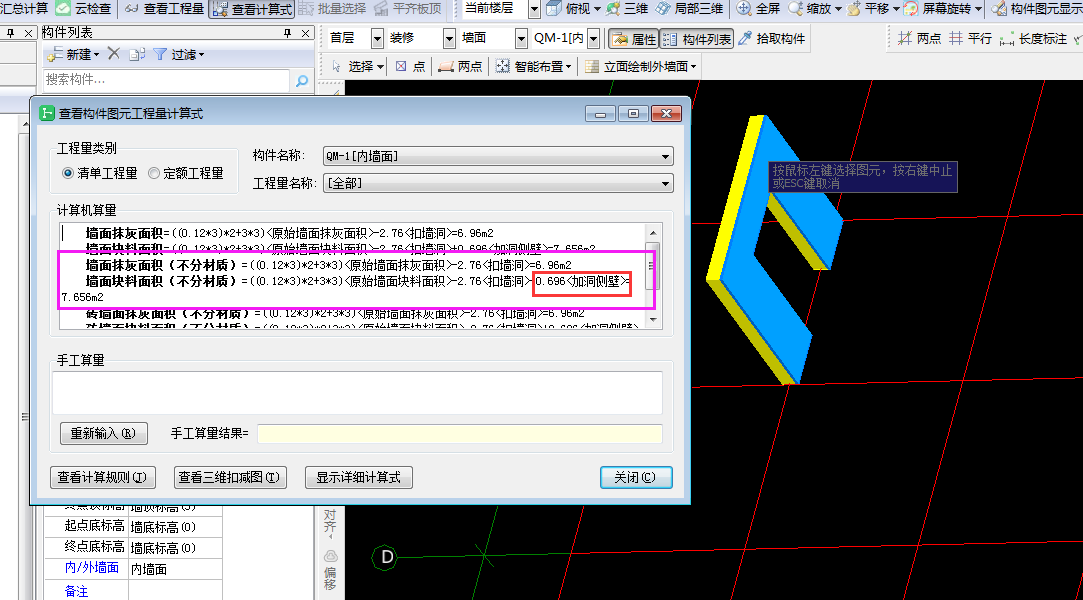
Task: Select the 两点 draw tool beside 点
Action: (x=460, y=66)
